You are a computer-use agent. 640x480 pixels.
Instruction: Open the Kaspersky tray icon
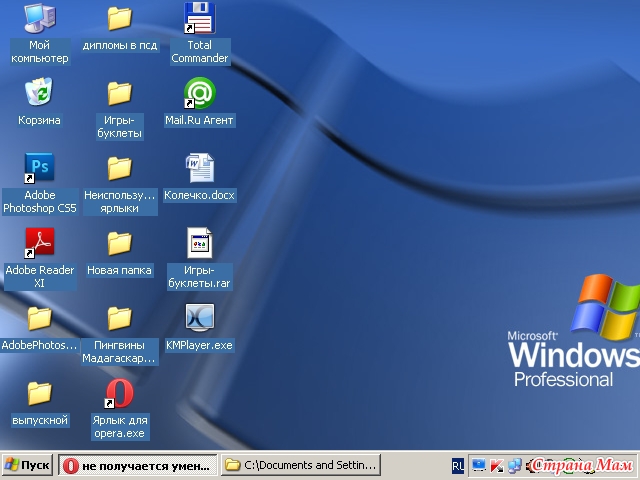tap(496, 466)
